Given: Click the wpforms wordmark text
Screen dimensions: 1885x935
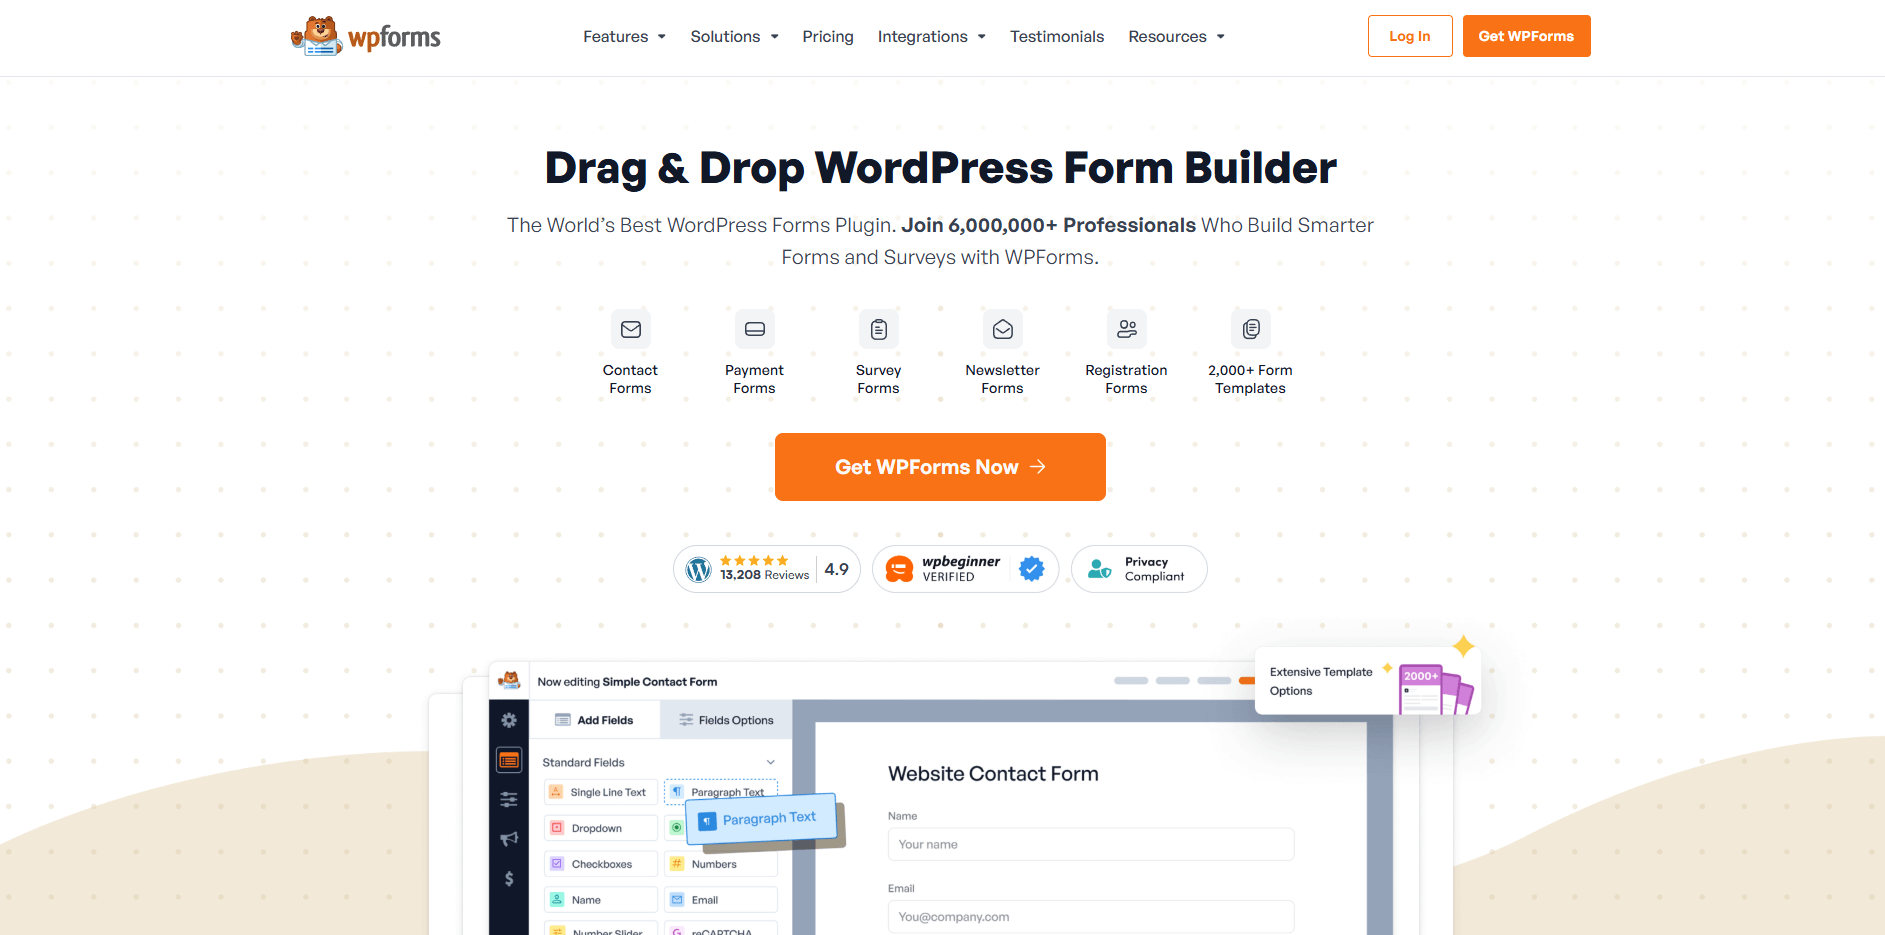Looking at the screenshot, I should pyautogui.click(x=394, y=38).
